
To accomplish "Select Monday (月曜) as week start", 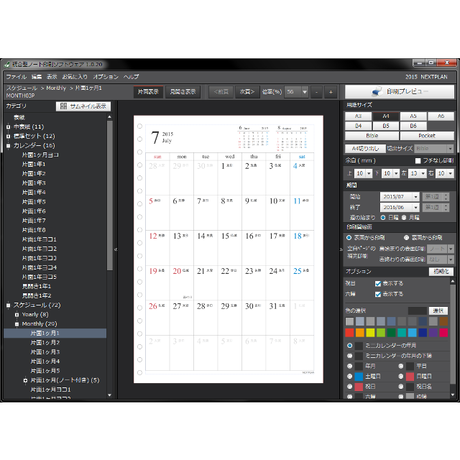I will 404,218.
